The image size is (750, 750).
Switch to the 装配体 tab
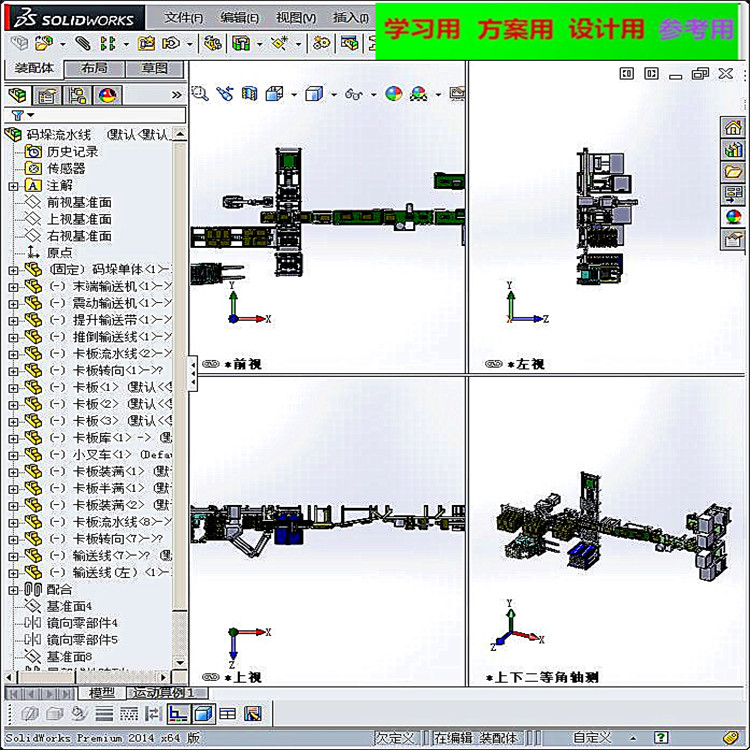[x=33, y=68]
